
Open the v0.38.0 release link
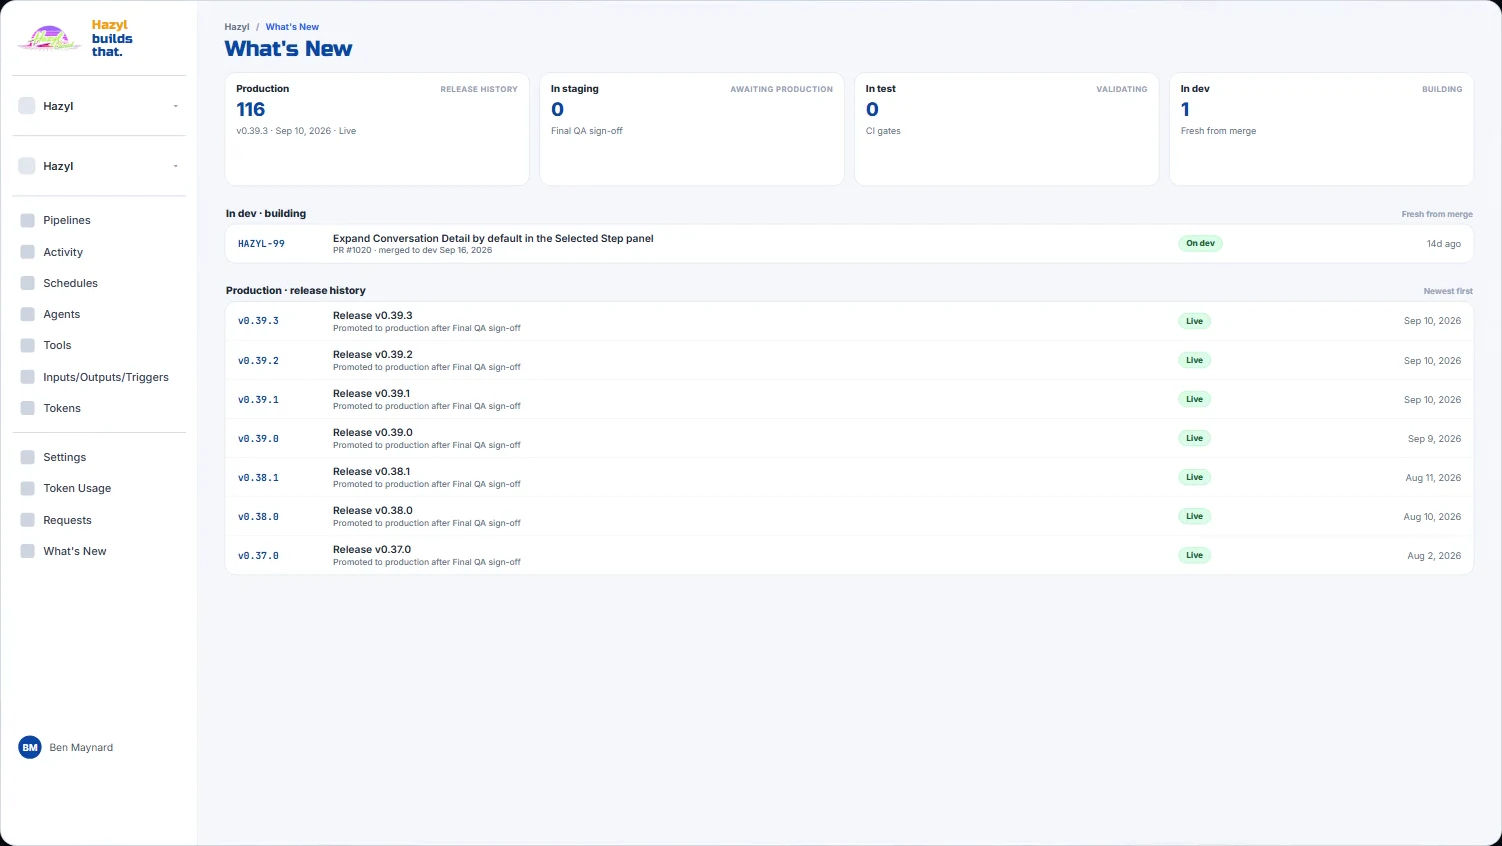258,516
